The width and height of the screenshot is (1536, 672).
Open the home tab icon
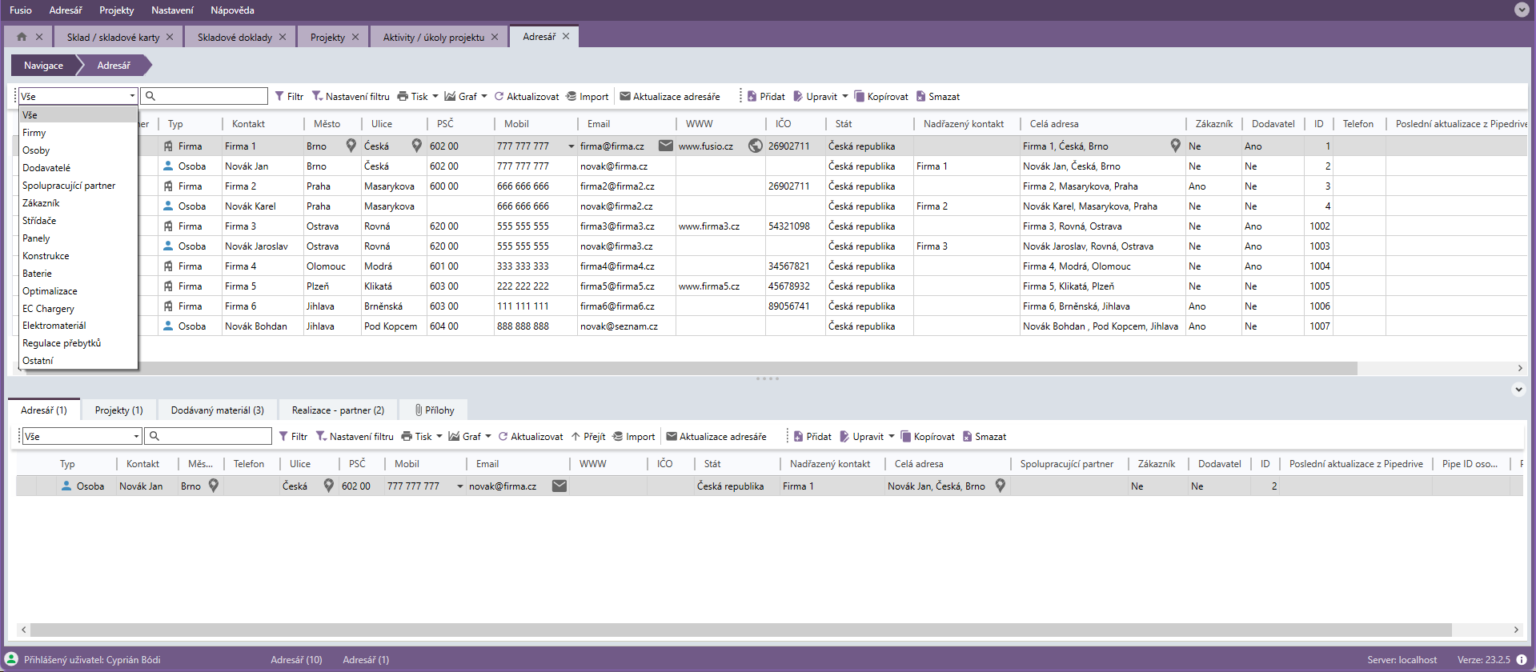click(x=22, y=37)
